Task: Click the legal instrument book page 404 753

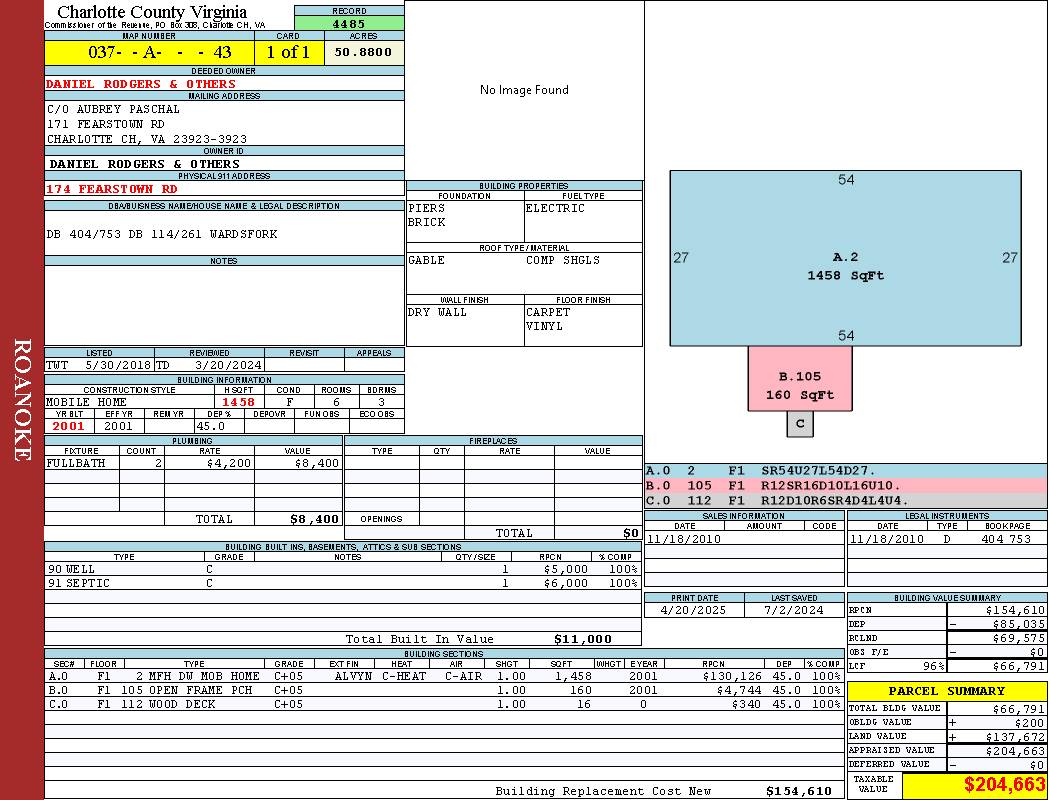Action: pos(1005,539)
